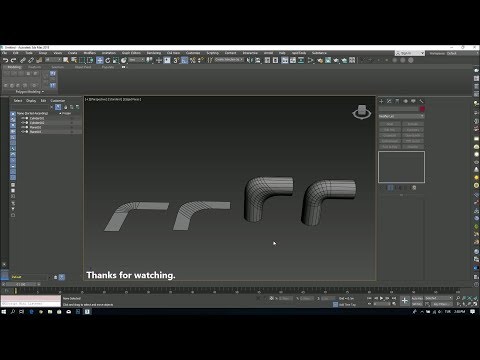Toggle Auto Key animation mode
The image size is (480, 360).
417,298
